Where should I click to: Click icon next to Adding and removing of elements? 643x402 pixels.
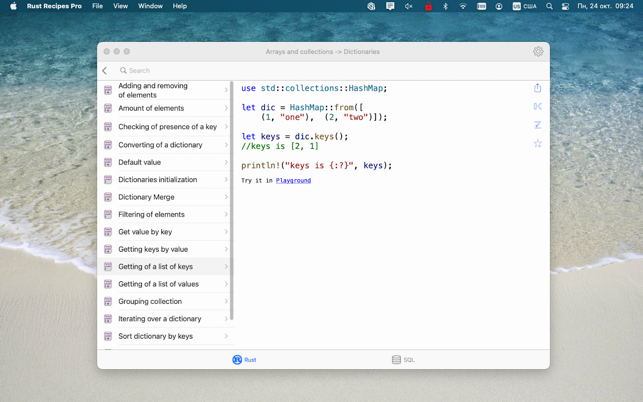[x=108, y=90]
